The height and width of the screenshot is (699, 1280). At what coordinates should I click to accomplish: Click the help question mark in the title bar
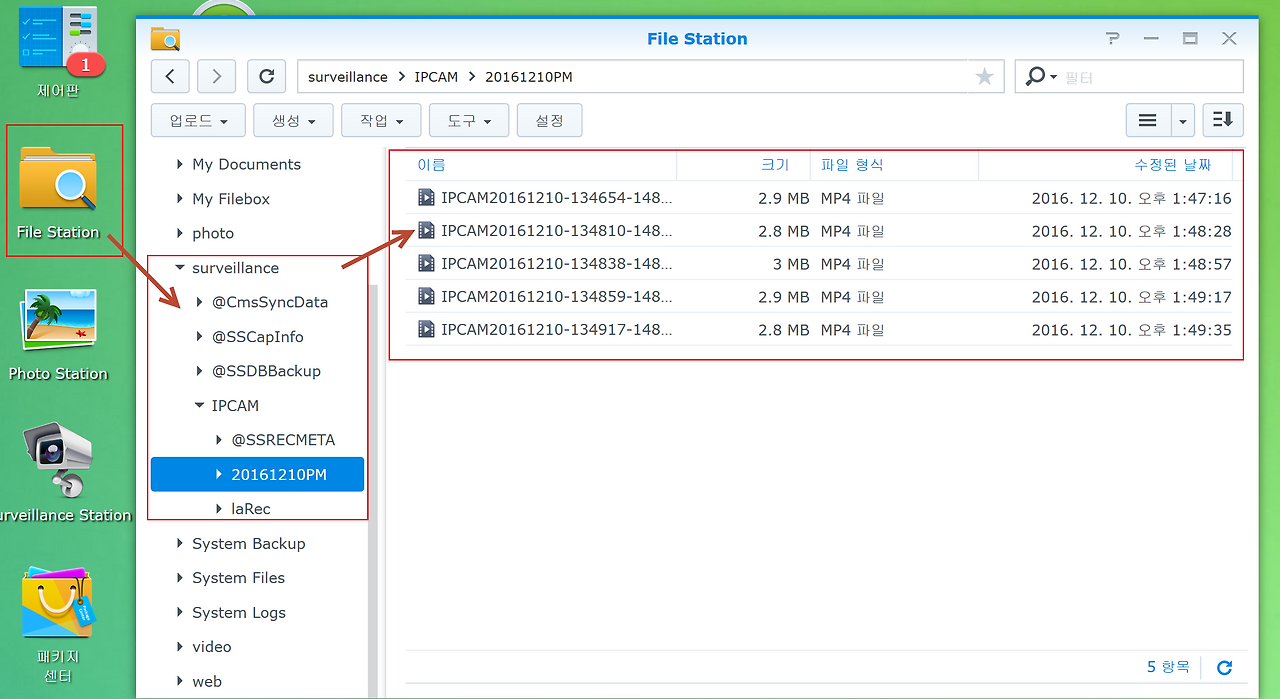tap(1113, 38)
